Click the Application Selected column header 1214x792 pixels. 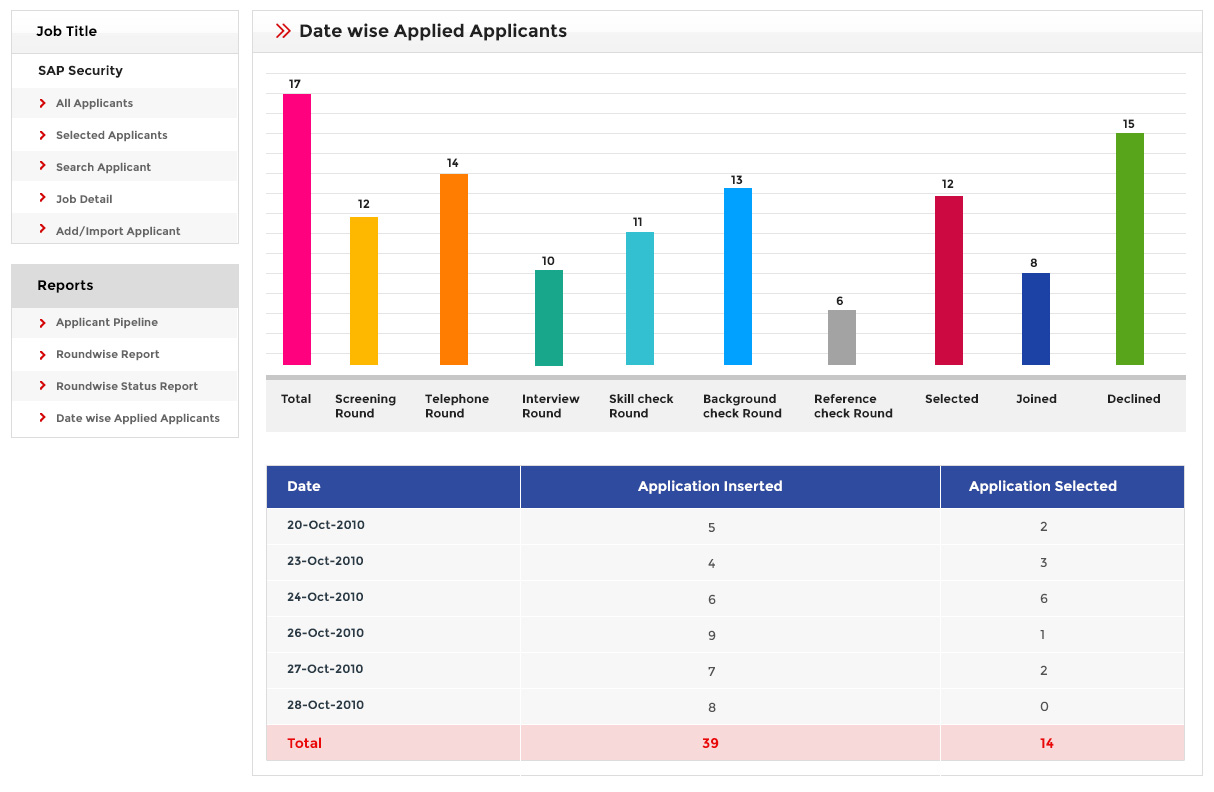(x=1062, y=487)
